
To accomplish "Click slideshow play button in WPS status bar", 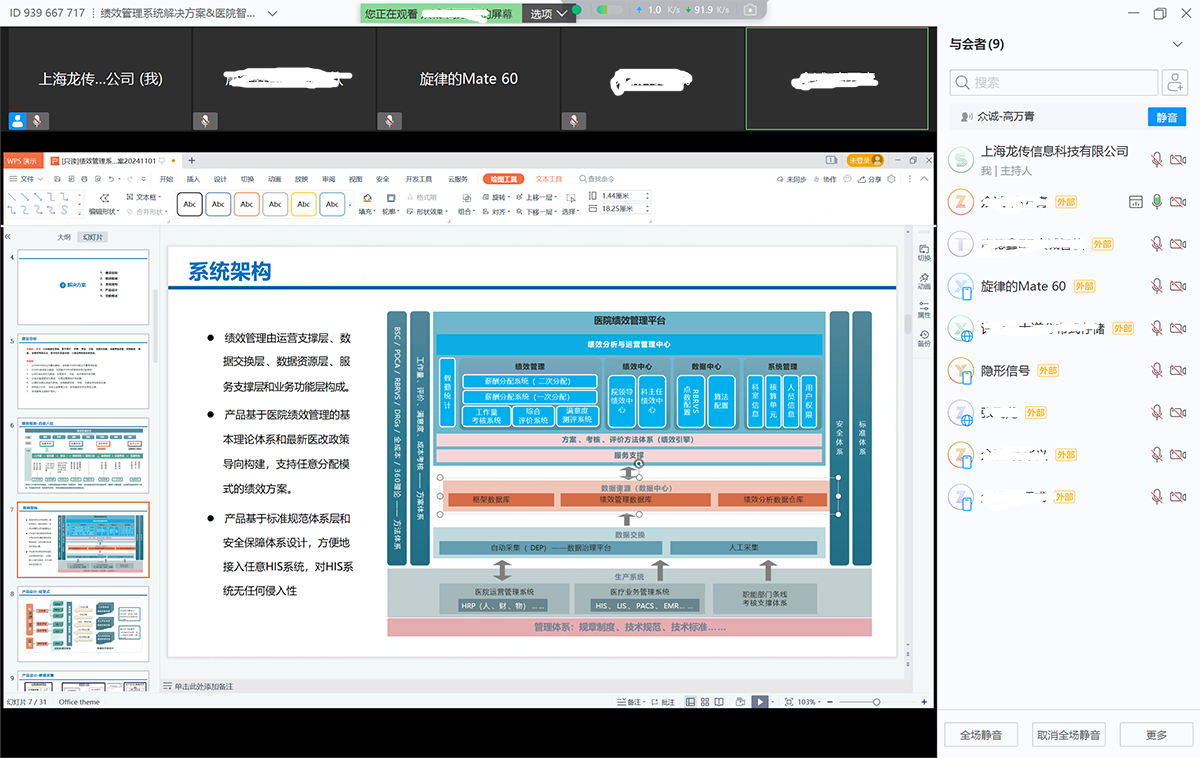I will [760, 702].
